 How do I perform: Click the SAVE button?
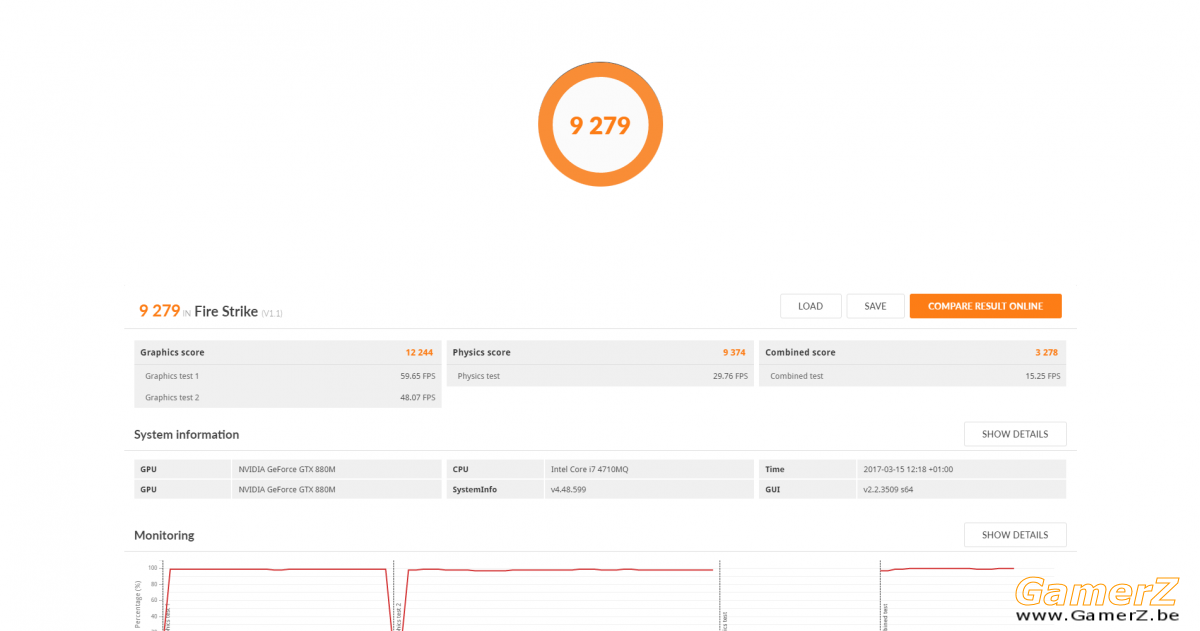[875, 306]
